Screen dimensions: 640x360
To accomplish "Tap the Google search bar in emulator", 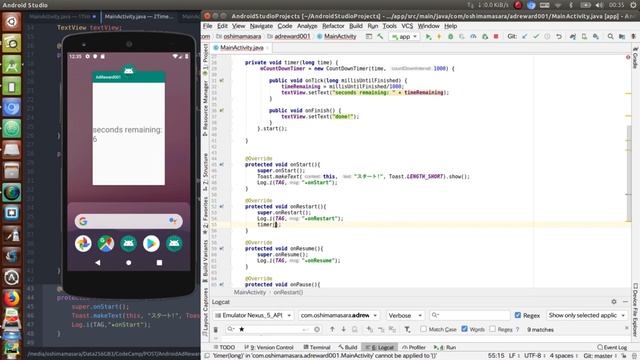I will tap(129, 221).
